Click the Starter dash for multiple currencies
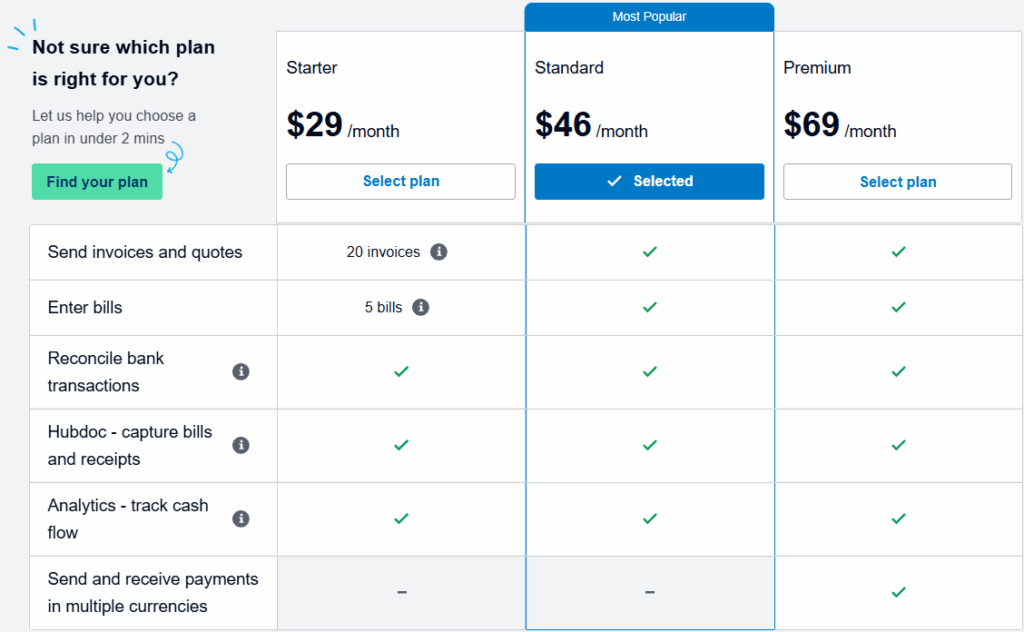Screen dimensions: 1024x632 402,592
